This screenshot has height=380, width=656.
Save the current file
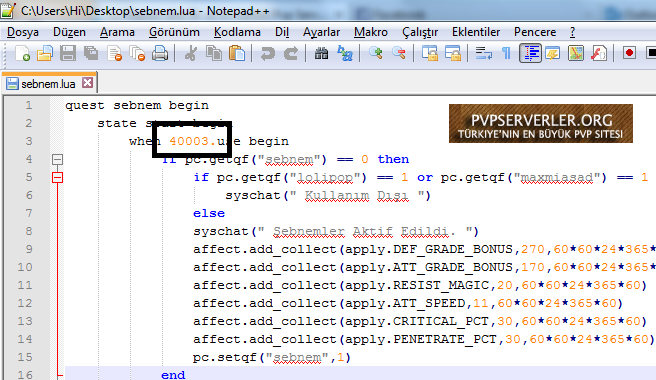[x=68, y=54]
